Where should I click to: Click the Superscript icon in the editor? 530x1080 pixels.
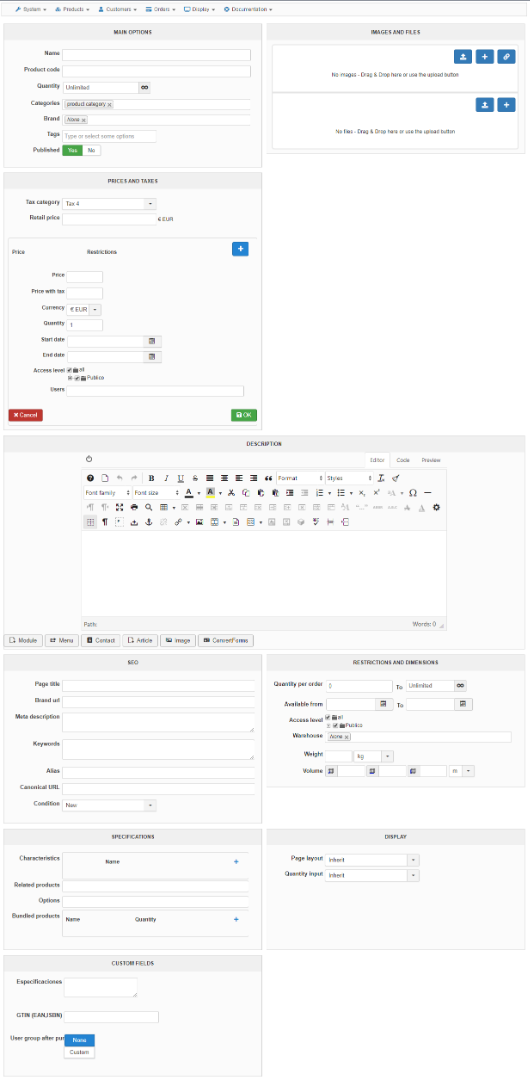click(376, 493)
